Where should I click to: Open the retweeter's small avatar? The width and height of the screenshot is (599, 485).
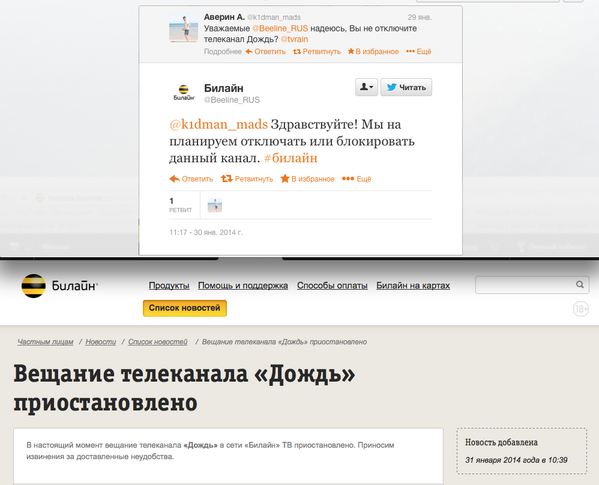point(215,205)
